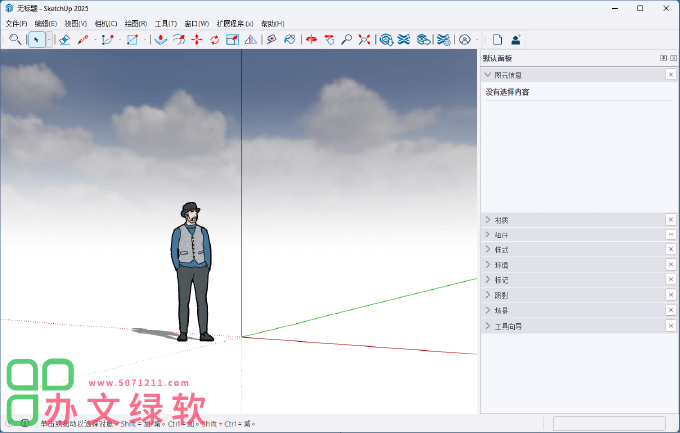
Task: Close the 默认面板 tray
Action: pos(673,58)
